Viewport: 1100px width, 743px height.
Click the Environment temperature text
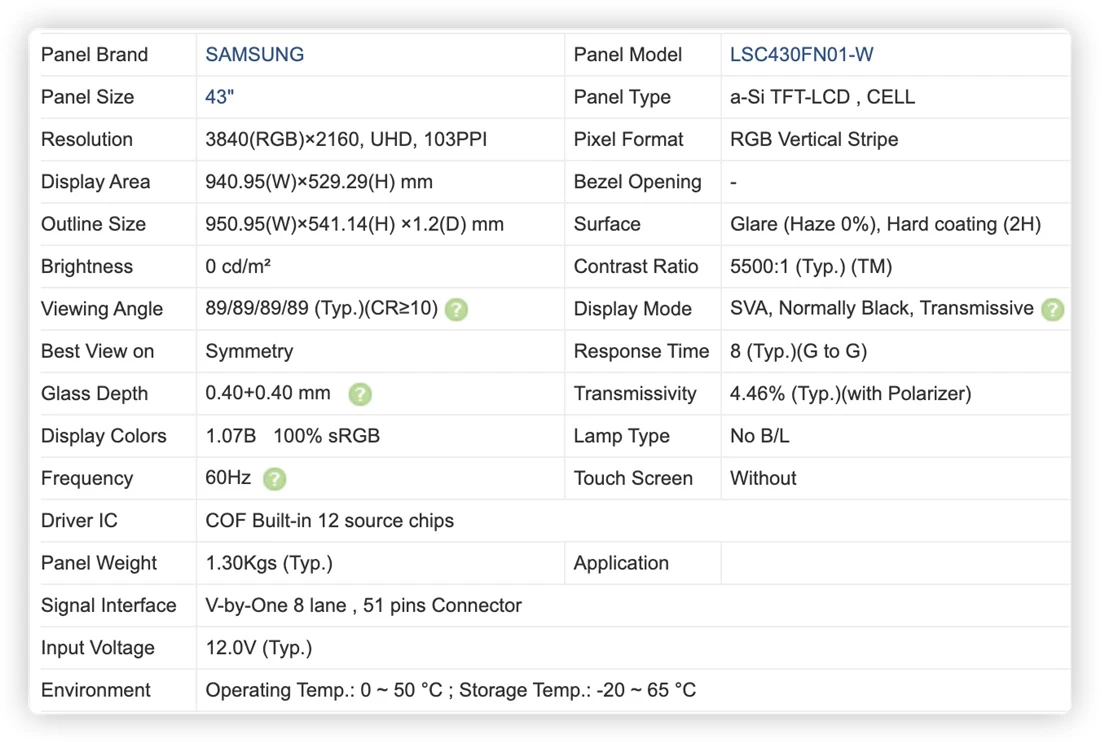click(x=450, y=690)
